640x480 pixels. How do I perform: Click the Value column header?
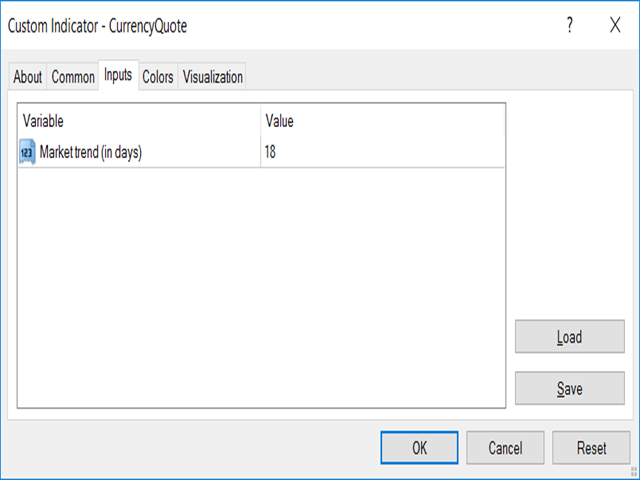(382, 121)
